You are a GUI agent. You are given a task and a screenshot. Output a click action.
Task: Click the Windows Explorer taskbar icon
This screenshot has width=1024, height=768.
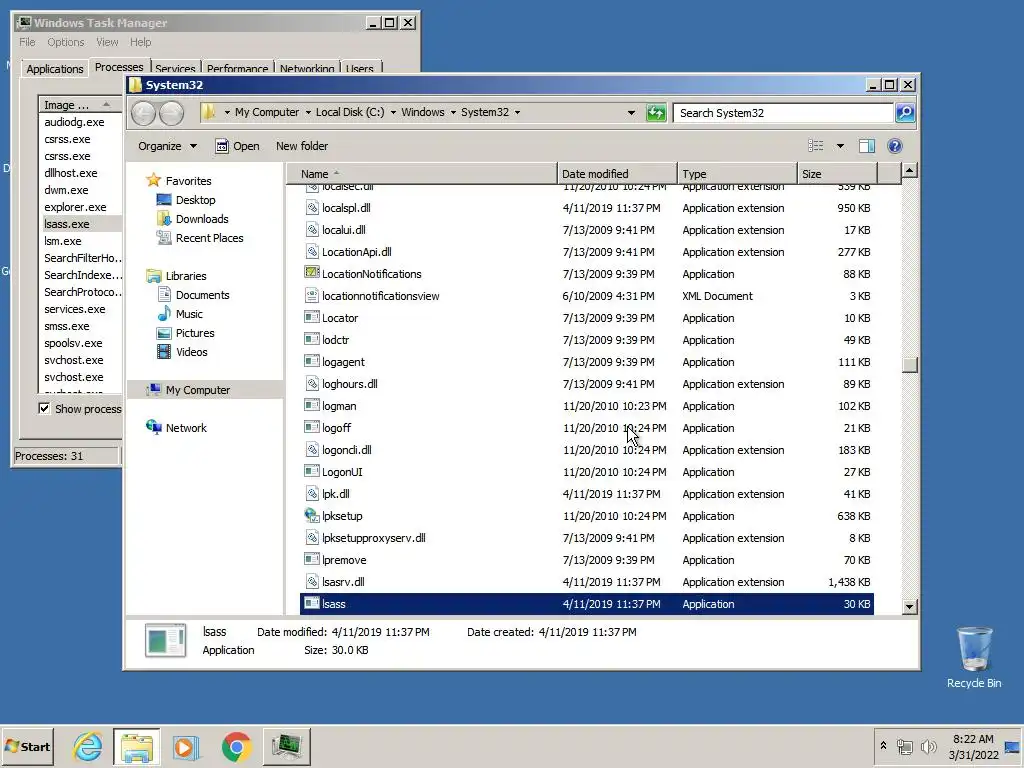coord(136,746)
